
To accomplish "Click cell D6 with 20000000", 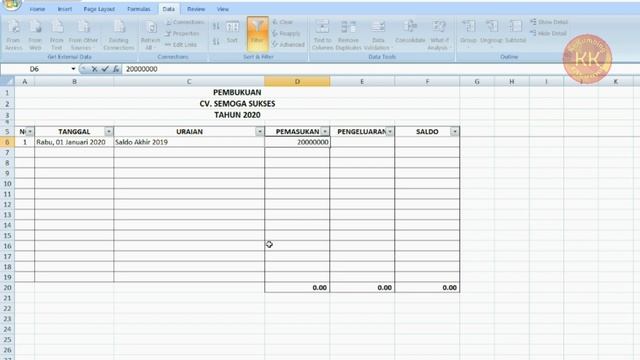I will tap(297, 142).
